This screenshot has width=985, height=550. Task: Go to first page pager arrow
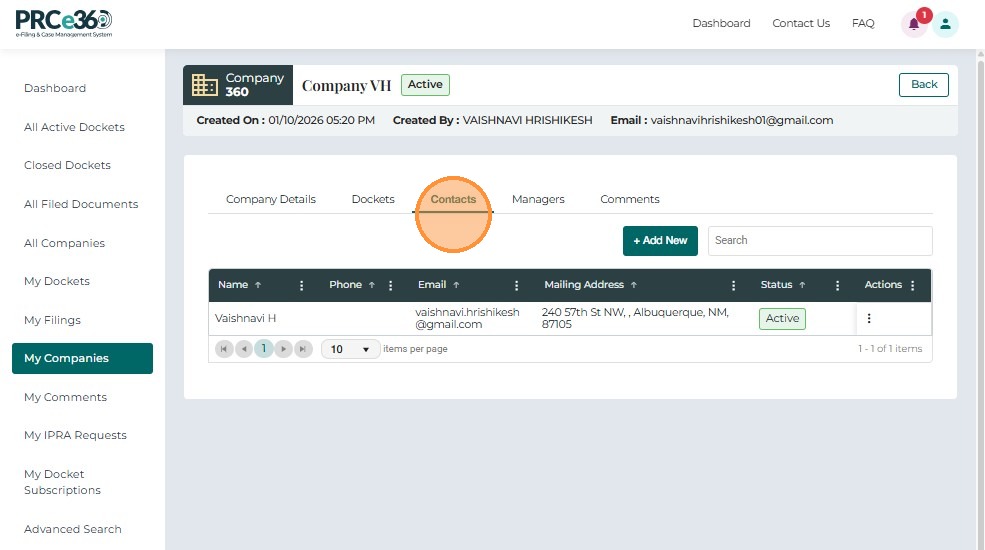coord(224,348)
